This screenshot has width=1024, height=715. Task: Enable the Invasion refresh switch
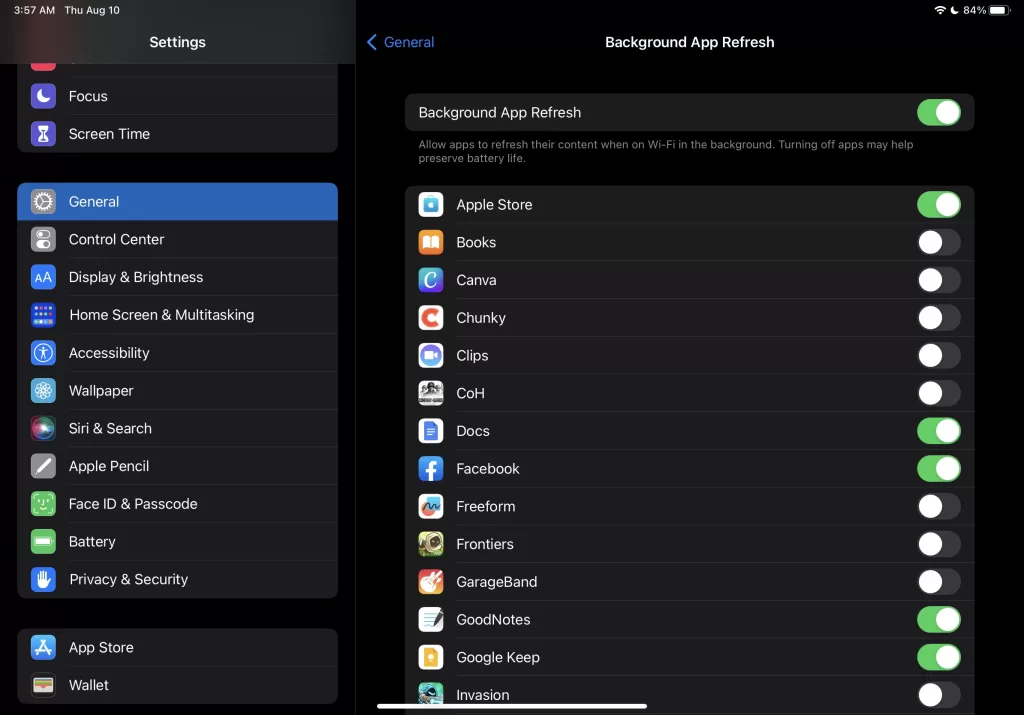pos(938,695)
